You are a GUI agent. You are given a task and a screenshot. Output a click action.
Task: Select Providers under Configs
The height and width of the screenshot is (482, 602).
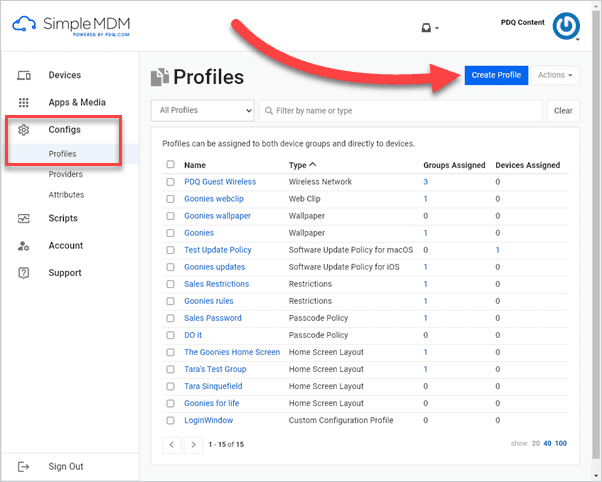pos(65,174)
